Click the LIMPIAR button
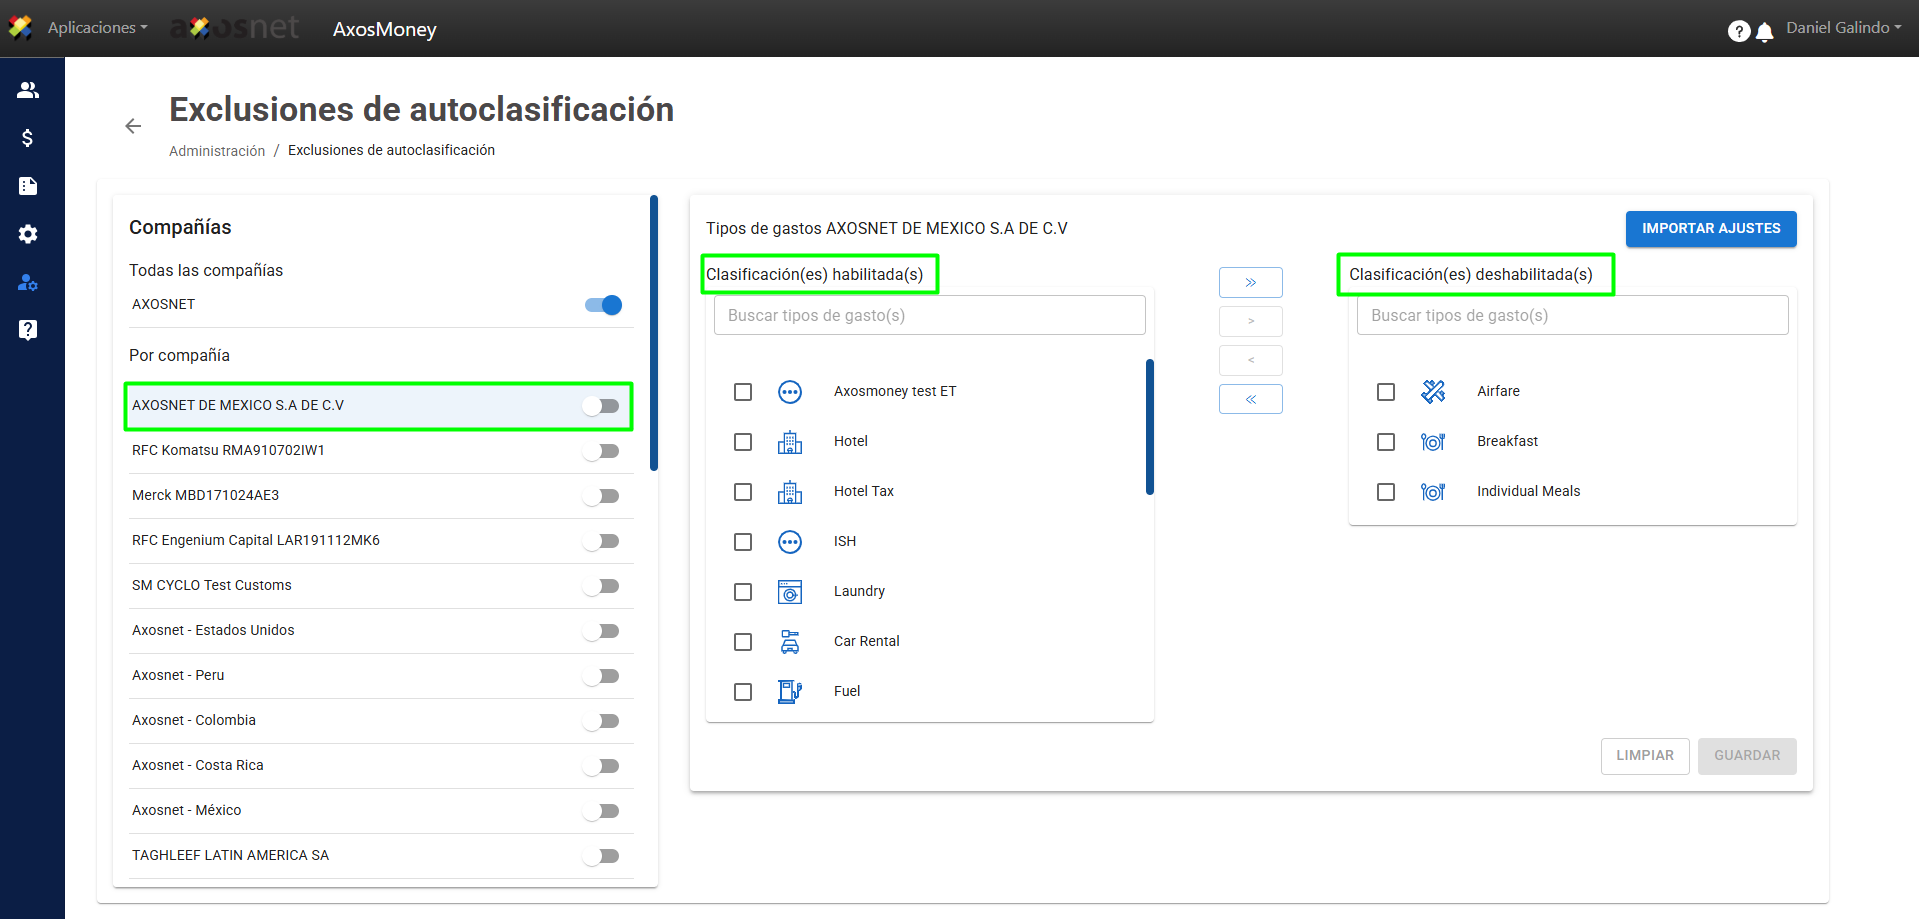 click(1644, 756)
